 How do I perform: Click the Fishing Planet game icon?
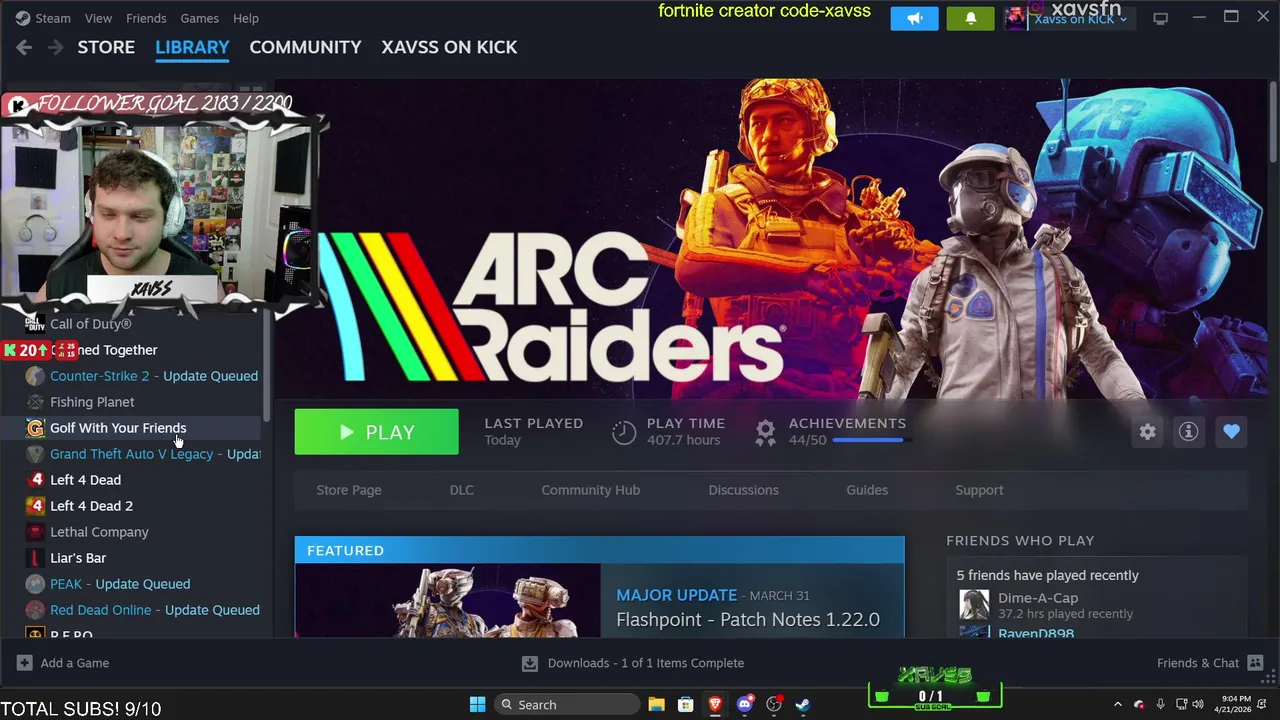[x=35, y=402]
